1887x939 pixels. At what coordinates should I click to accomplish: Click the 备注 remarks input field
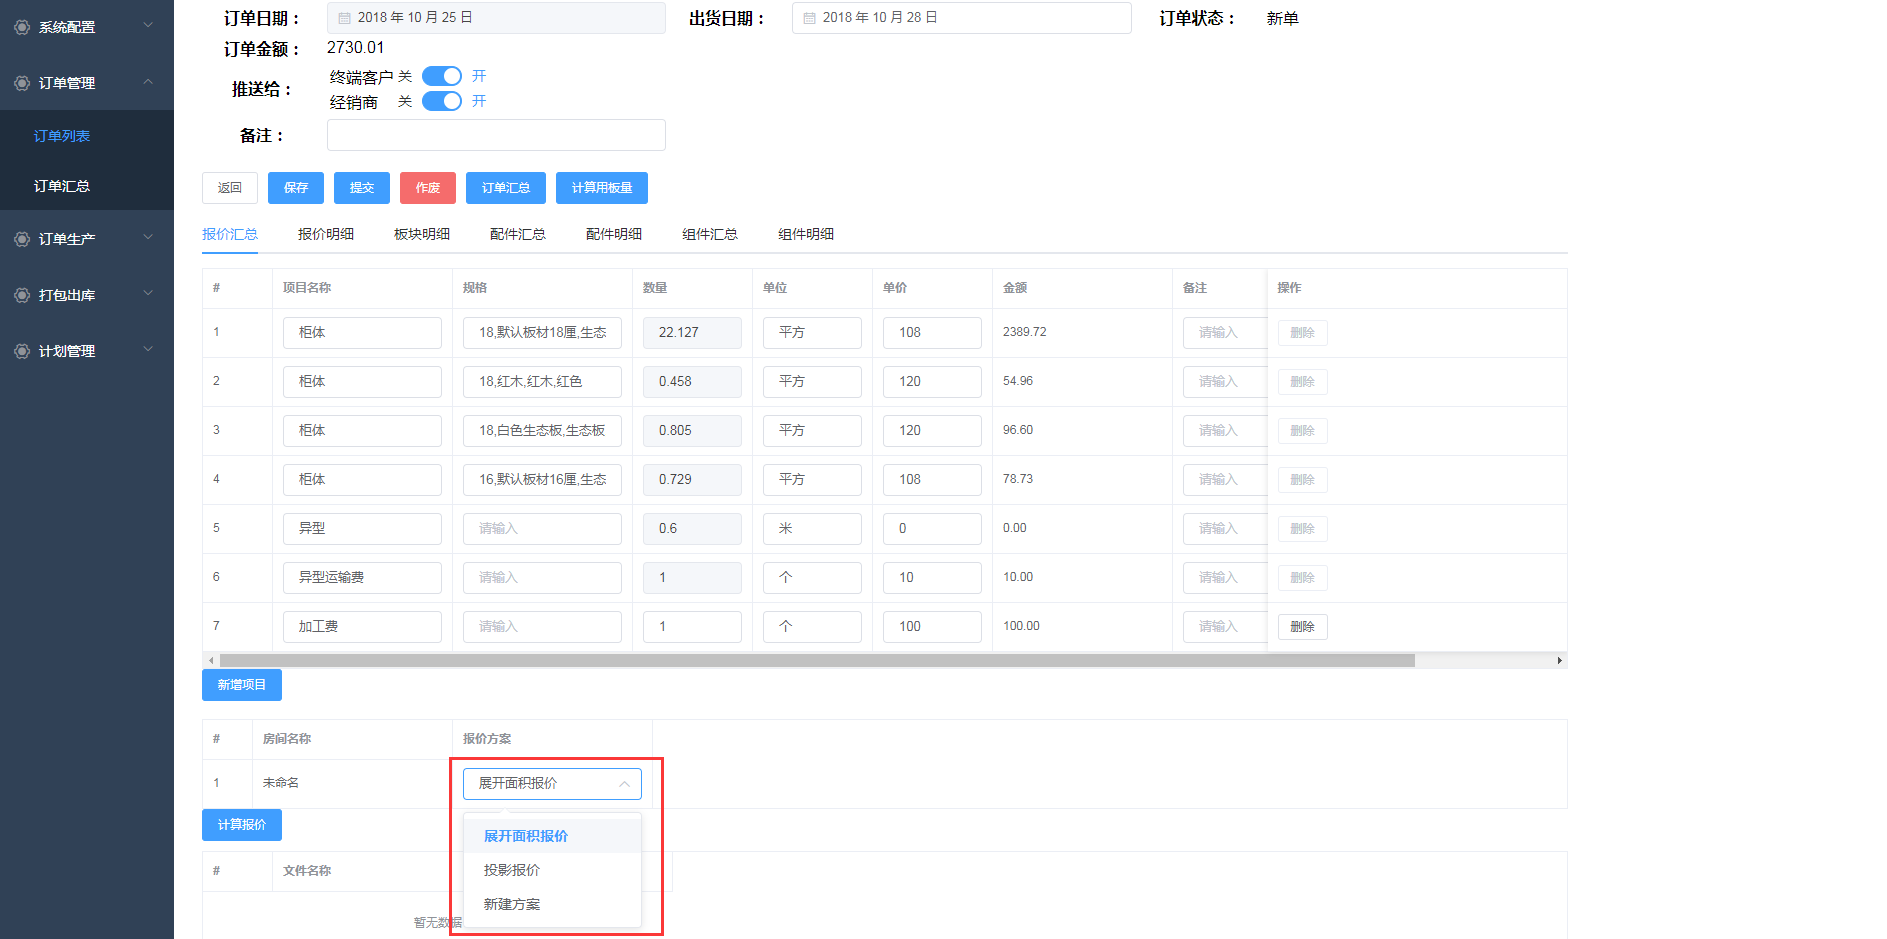tap(496, 135)
